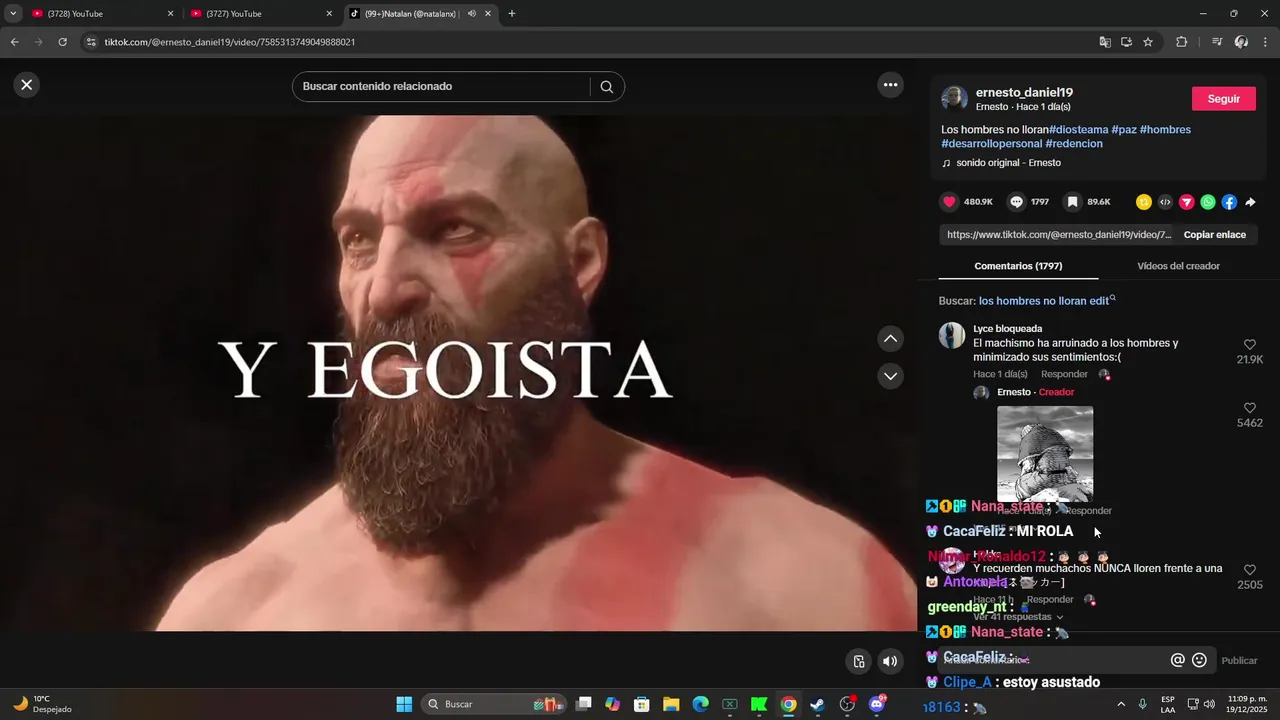Screen dimensions: 1280x720
Task: Click the search magnifier in related content bar
Action: [x=606, y=87]
